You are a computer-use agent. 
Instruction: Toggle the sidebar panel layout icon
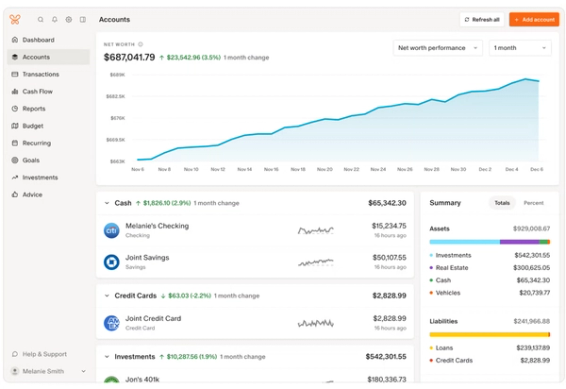[x=83, y=19]
